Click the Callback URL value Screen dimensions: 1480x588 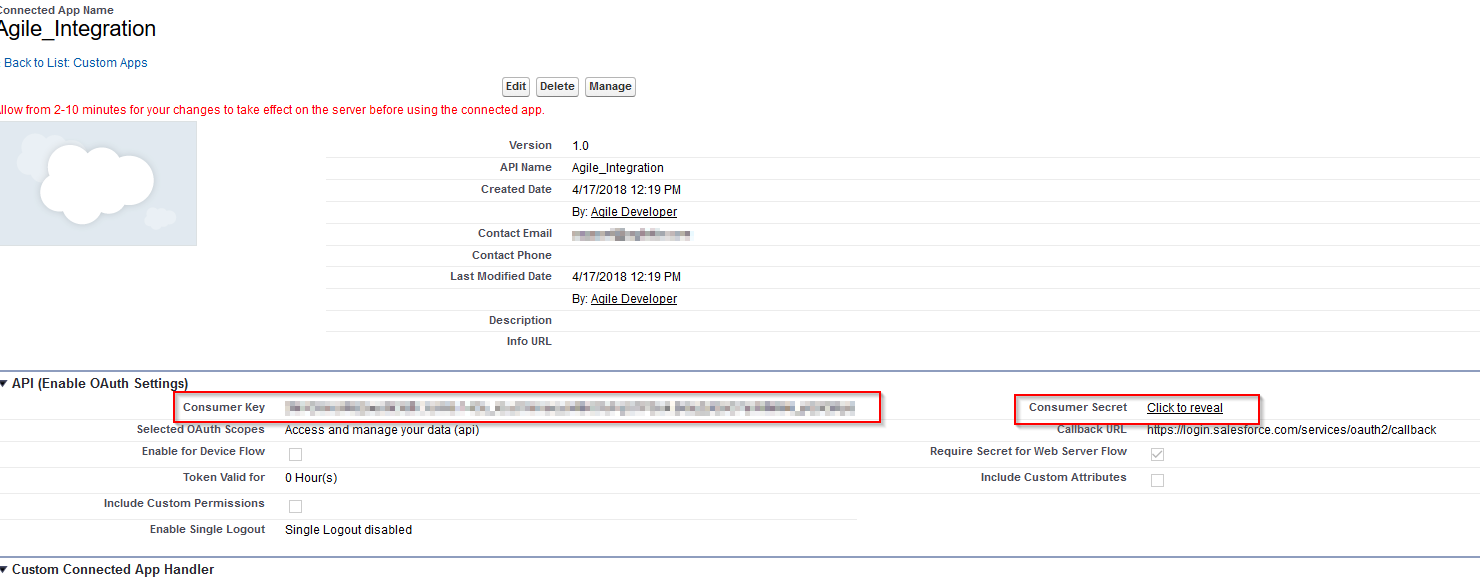(x=1291, y=430)
